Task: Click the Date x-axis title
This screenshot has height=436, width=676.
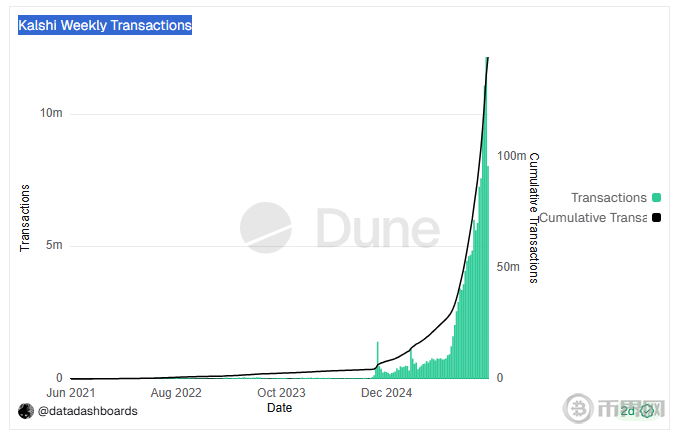Action: (x=280, y=408)
